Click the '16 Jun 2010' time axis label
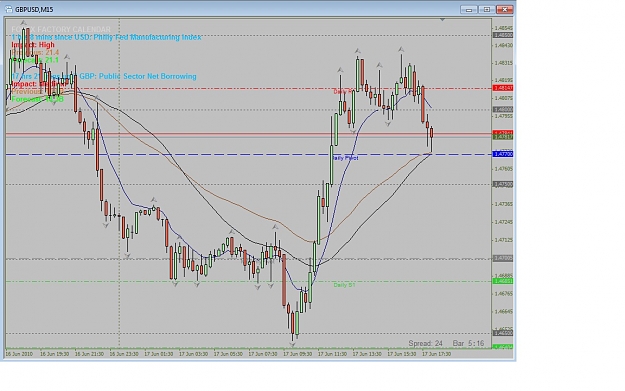This screenshot has height=391, width=625. 19,354
